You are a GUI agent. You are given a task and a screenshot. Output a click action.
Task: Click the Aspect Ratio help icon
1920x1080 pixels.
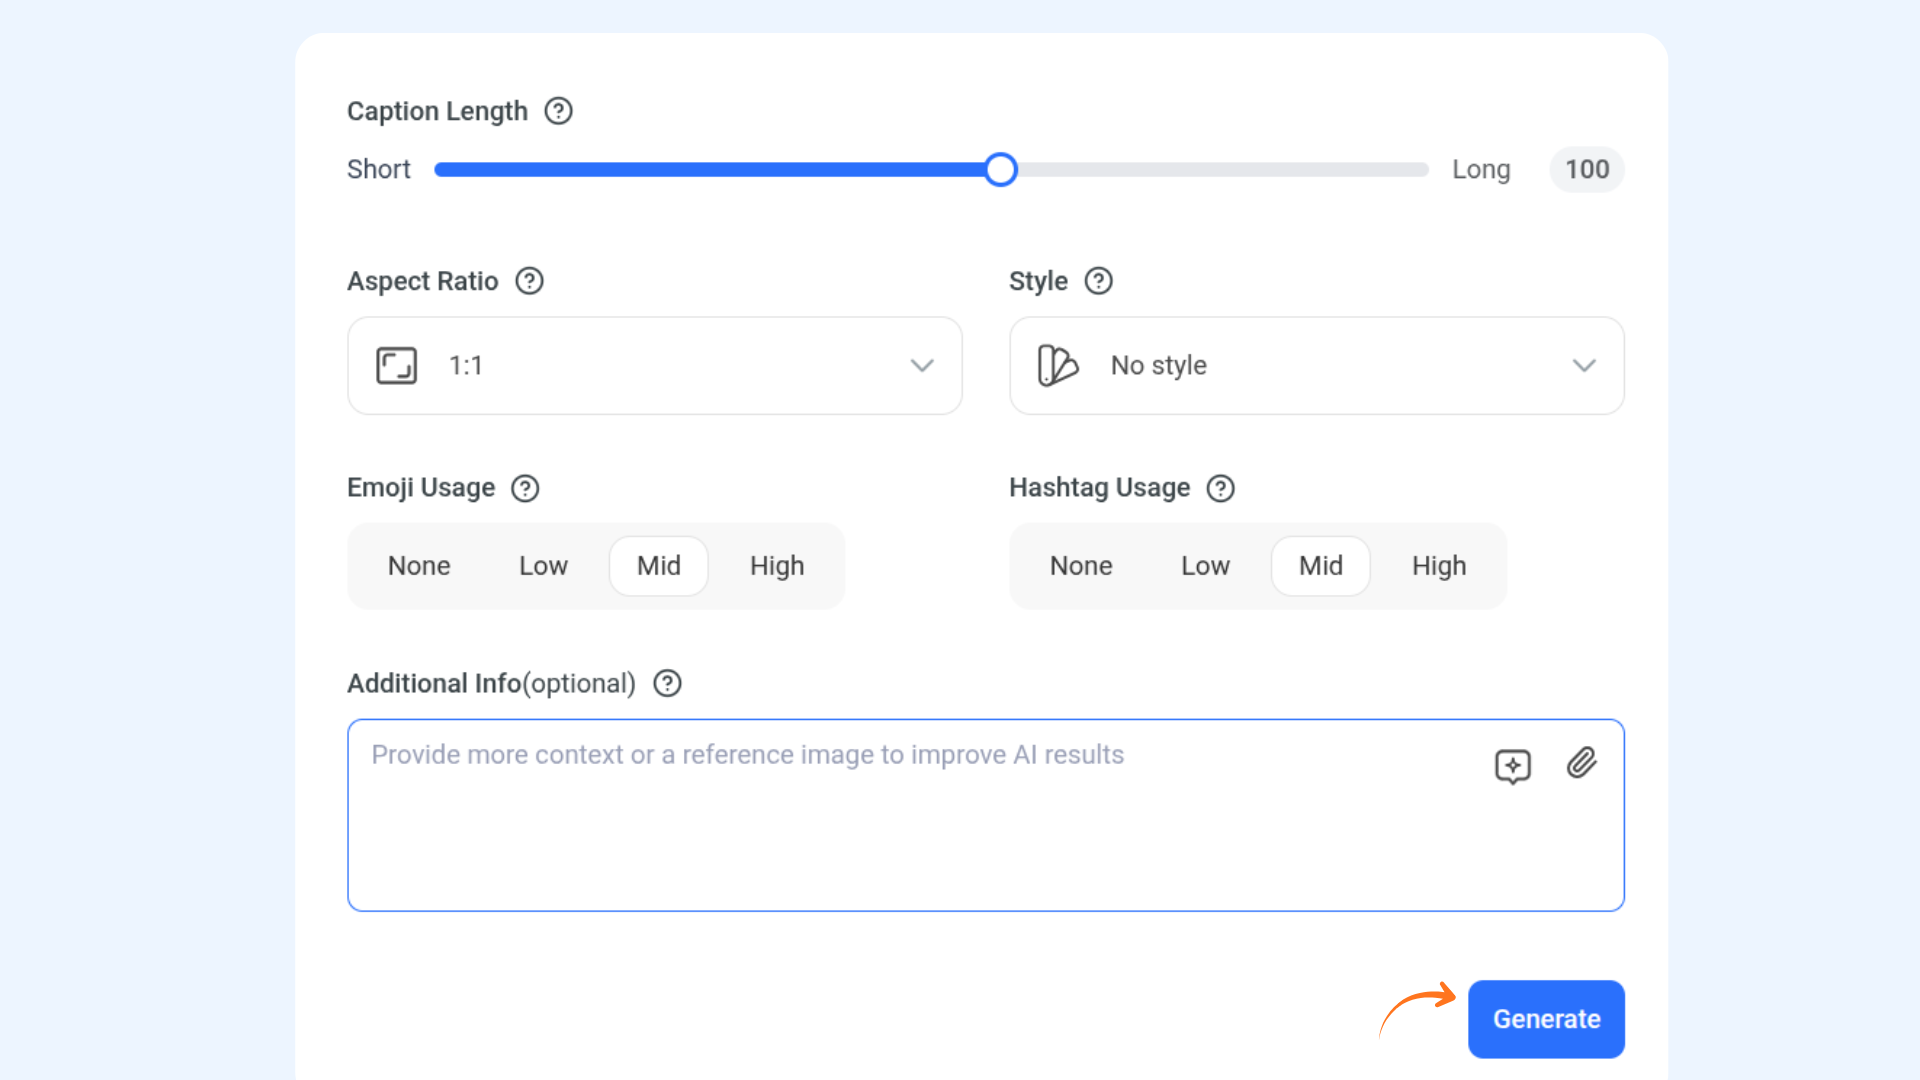pos(529,281)
